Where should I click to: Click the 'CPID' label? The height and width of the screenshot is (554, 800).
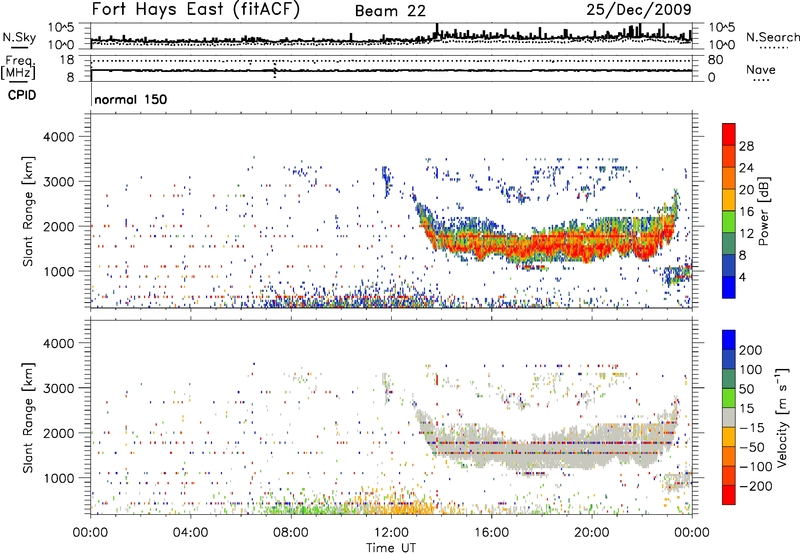[x=22, y=95]
